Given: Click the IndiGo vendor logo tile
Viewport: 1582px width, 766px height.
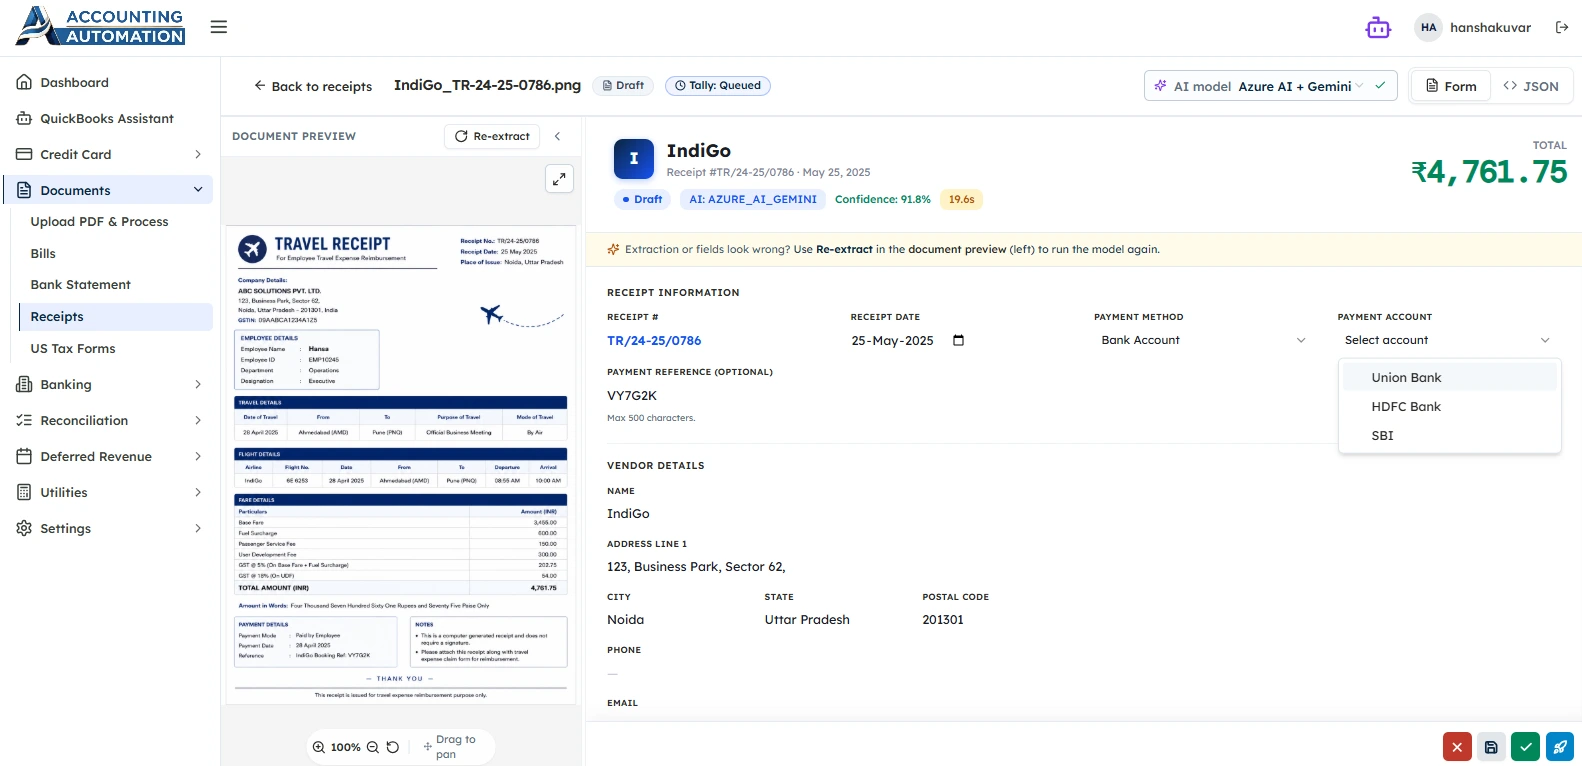Looking at the screenshot, I should coord(634,159).
